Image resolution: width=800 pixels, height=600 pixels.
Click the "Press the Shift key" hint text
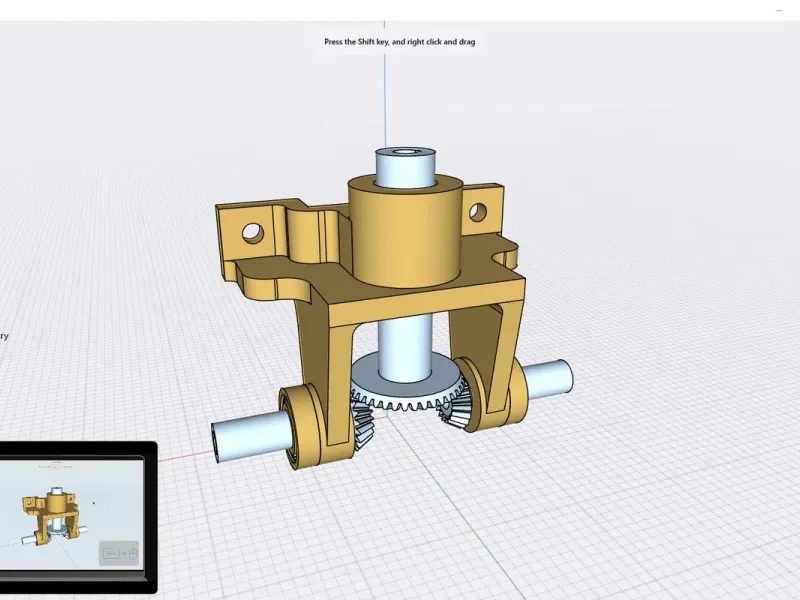click(399, 42)
